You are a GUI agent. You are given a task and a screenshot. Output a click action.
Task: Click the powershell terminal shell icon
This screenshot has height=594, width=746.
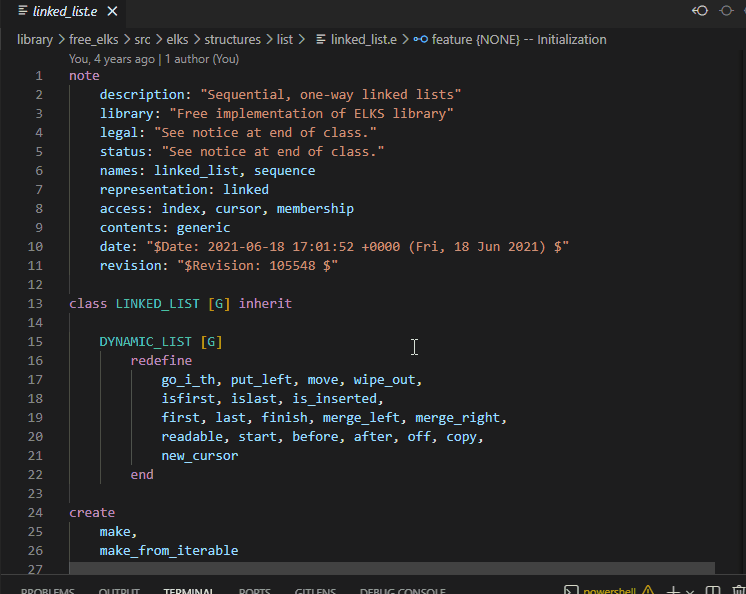pos(570,591)
